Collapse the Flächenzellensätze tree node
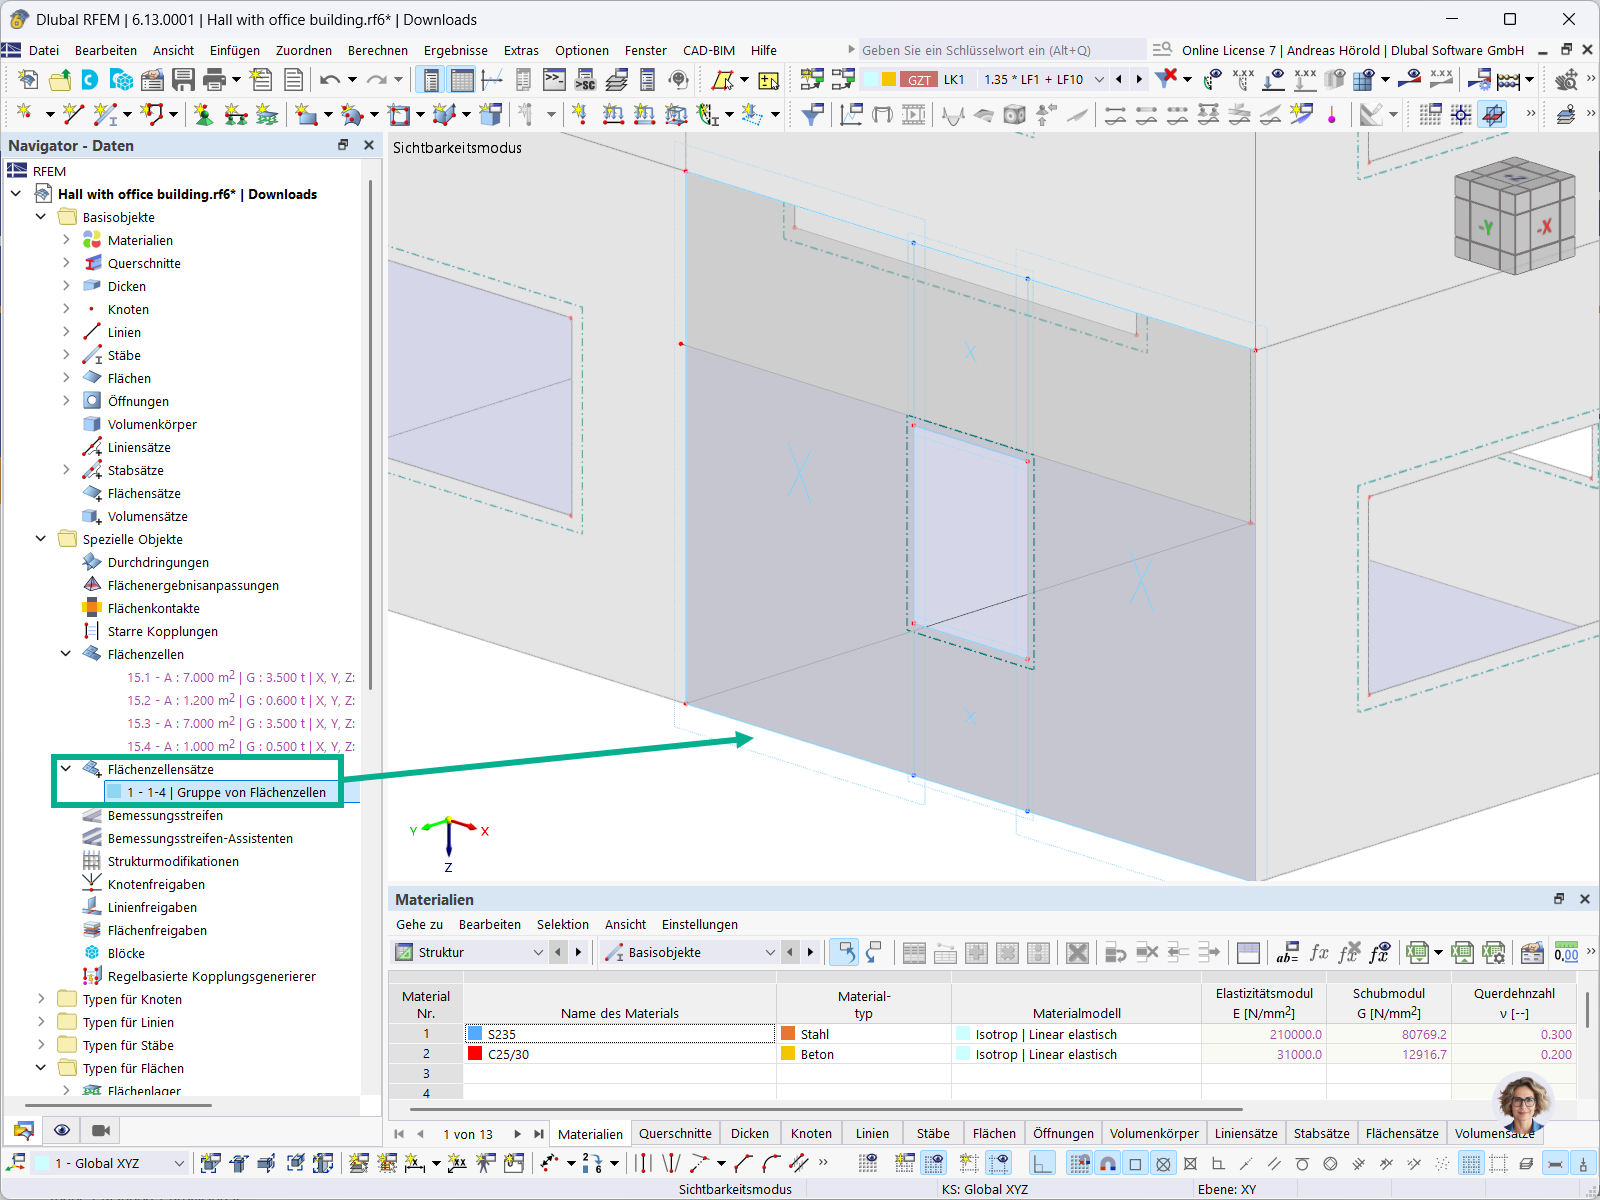1600x1200 pixels. pos(66,769)
